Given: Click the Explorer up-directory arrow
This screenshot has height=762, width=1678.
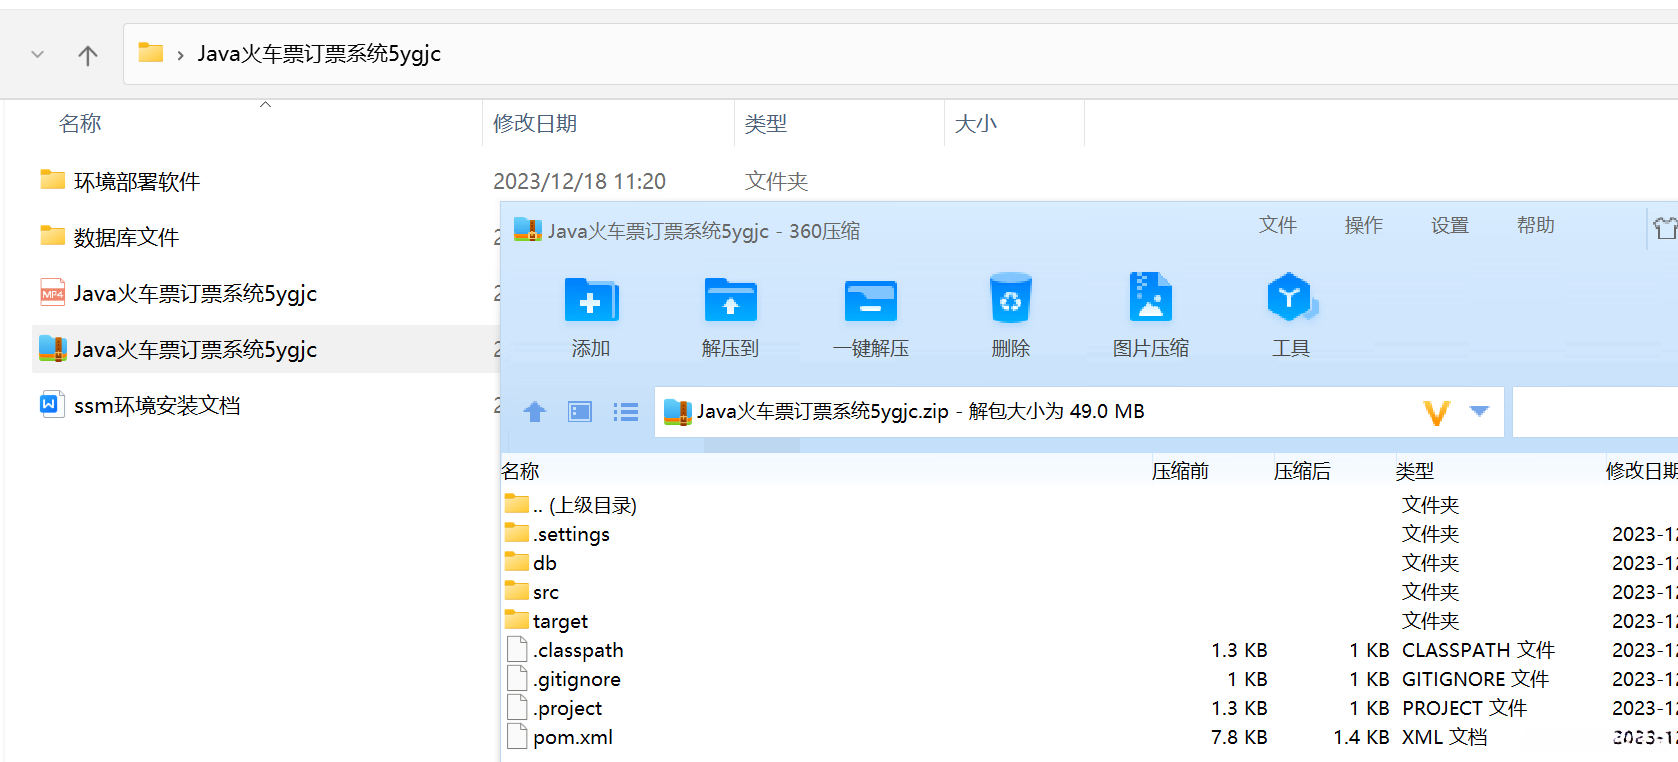Looking at the screenshot, I should point(88,55).
